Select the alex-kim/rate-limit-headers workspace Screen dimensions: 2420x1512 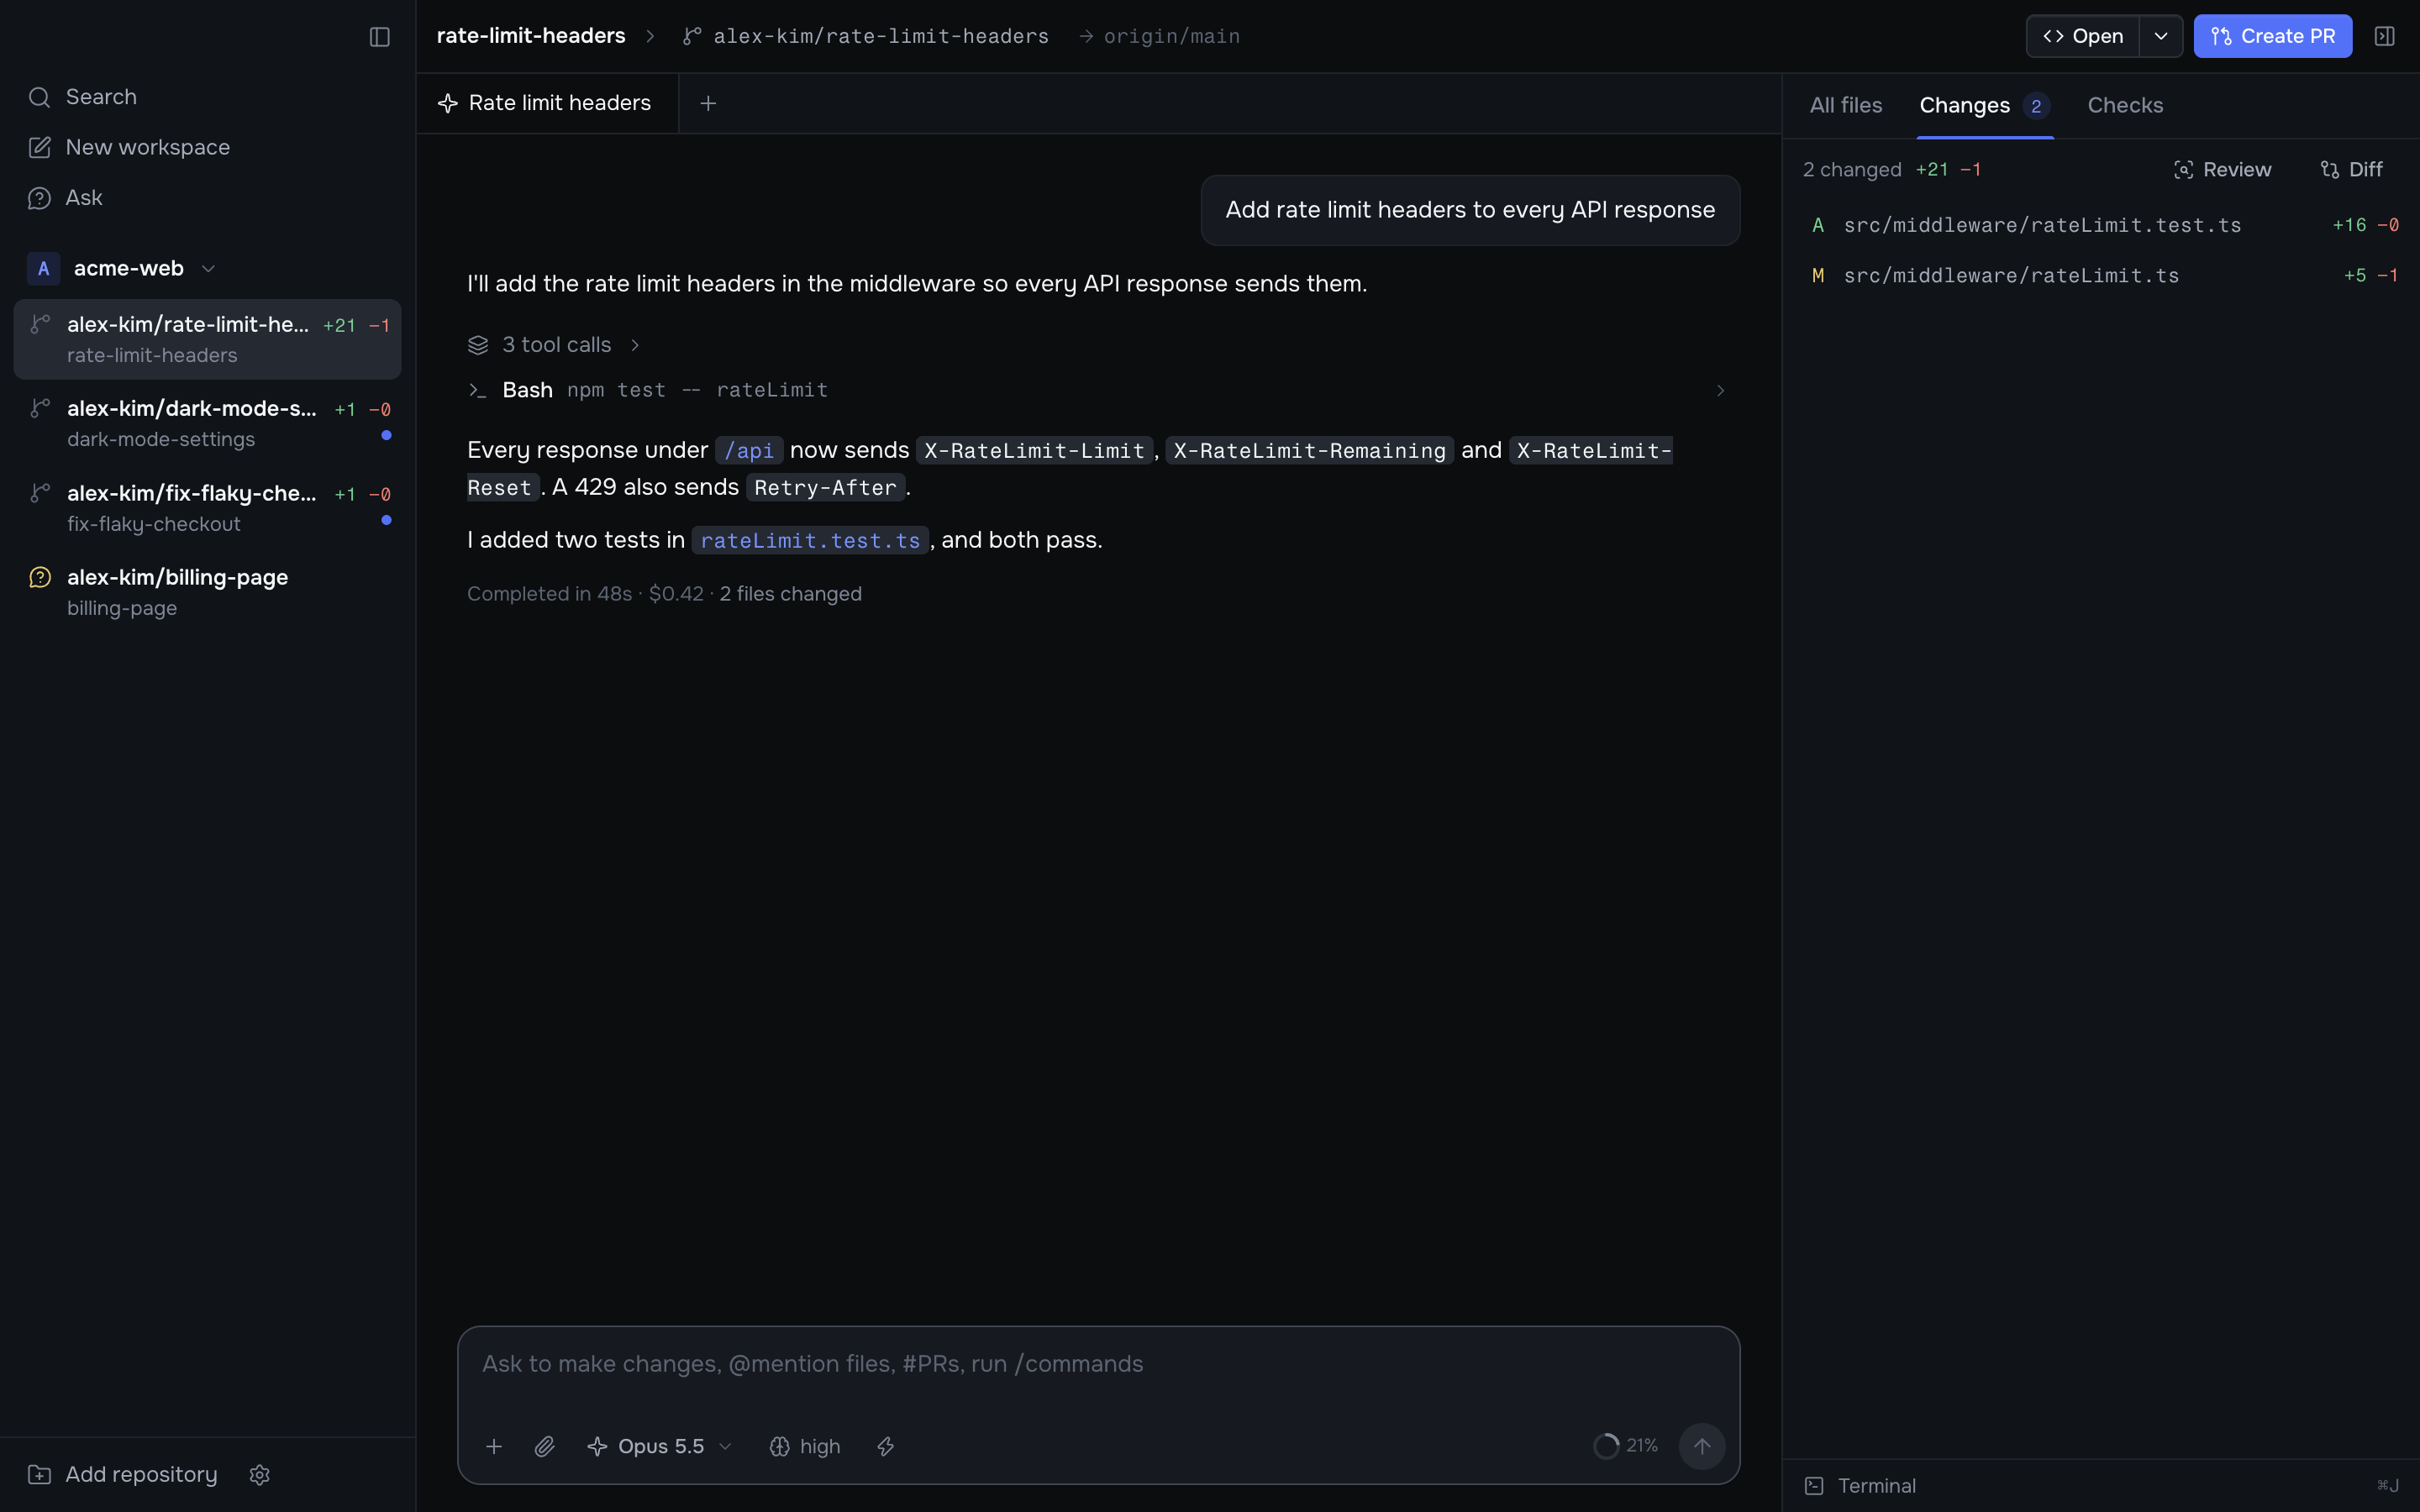point(207,339)
